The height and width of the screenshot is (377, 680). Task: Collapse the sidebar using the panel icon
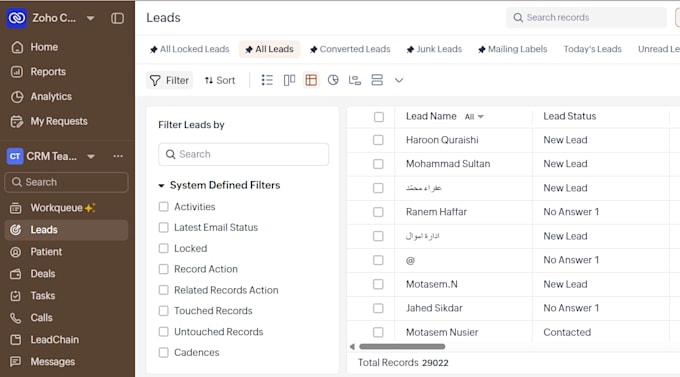(117, 18)
